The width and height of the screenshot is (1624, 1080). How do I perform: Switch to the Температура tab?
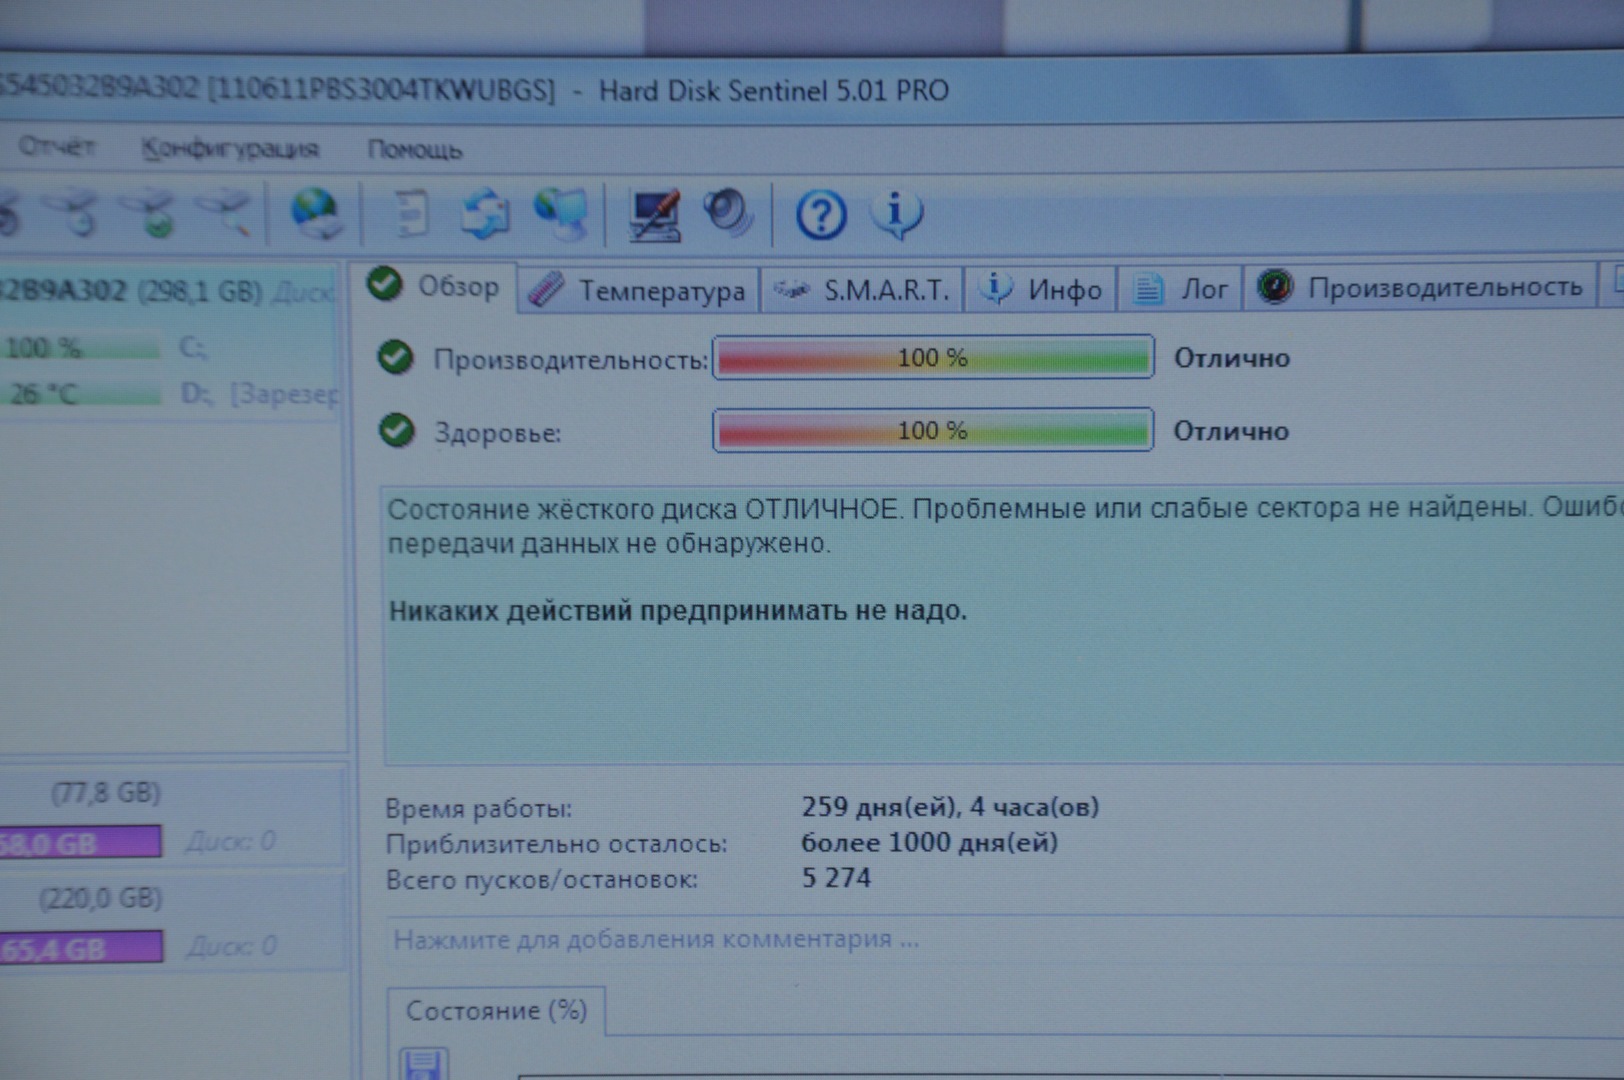click(x=638, y=290)
